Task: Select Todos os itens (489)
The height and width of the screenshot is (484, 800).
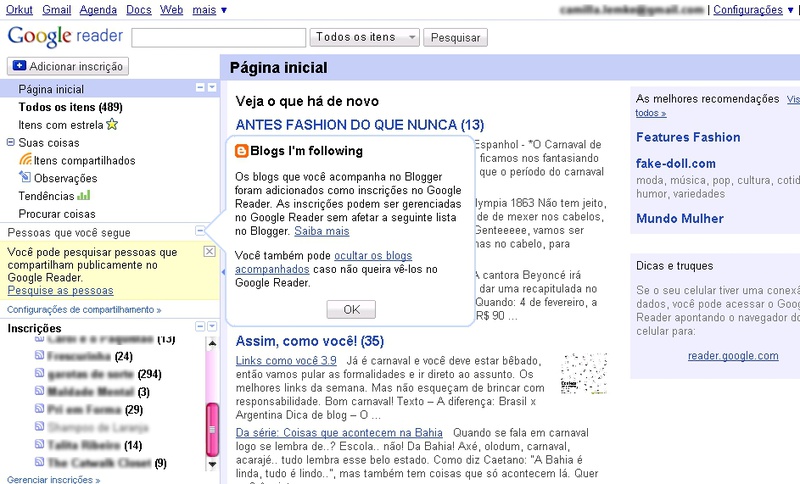Action: click(x=70, y=107)
